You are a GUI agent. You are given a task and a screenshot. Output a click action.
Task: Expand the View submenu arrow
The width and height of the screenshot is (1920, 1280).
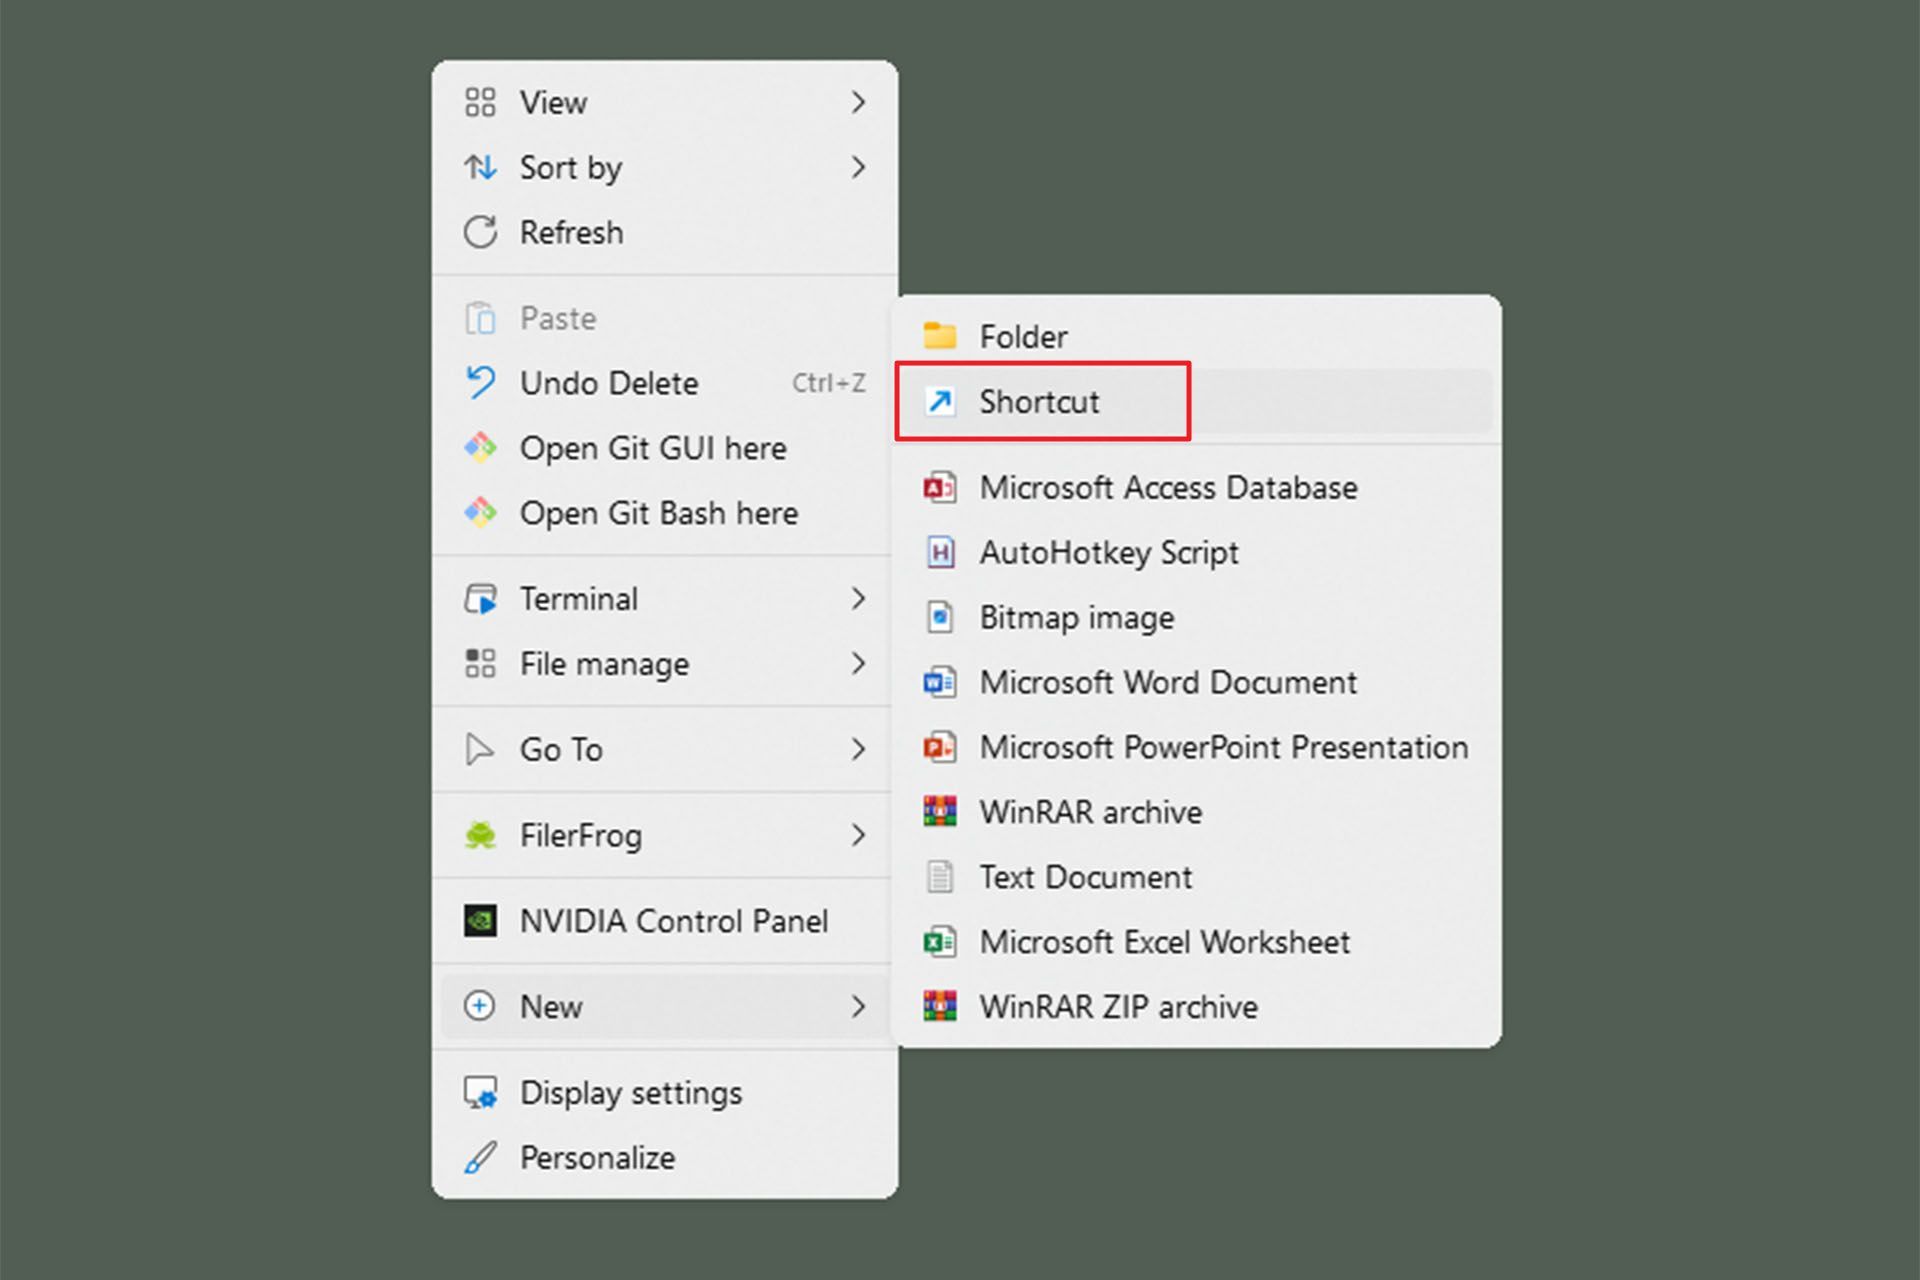click(x=858, y=102)
